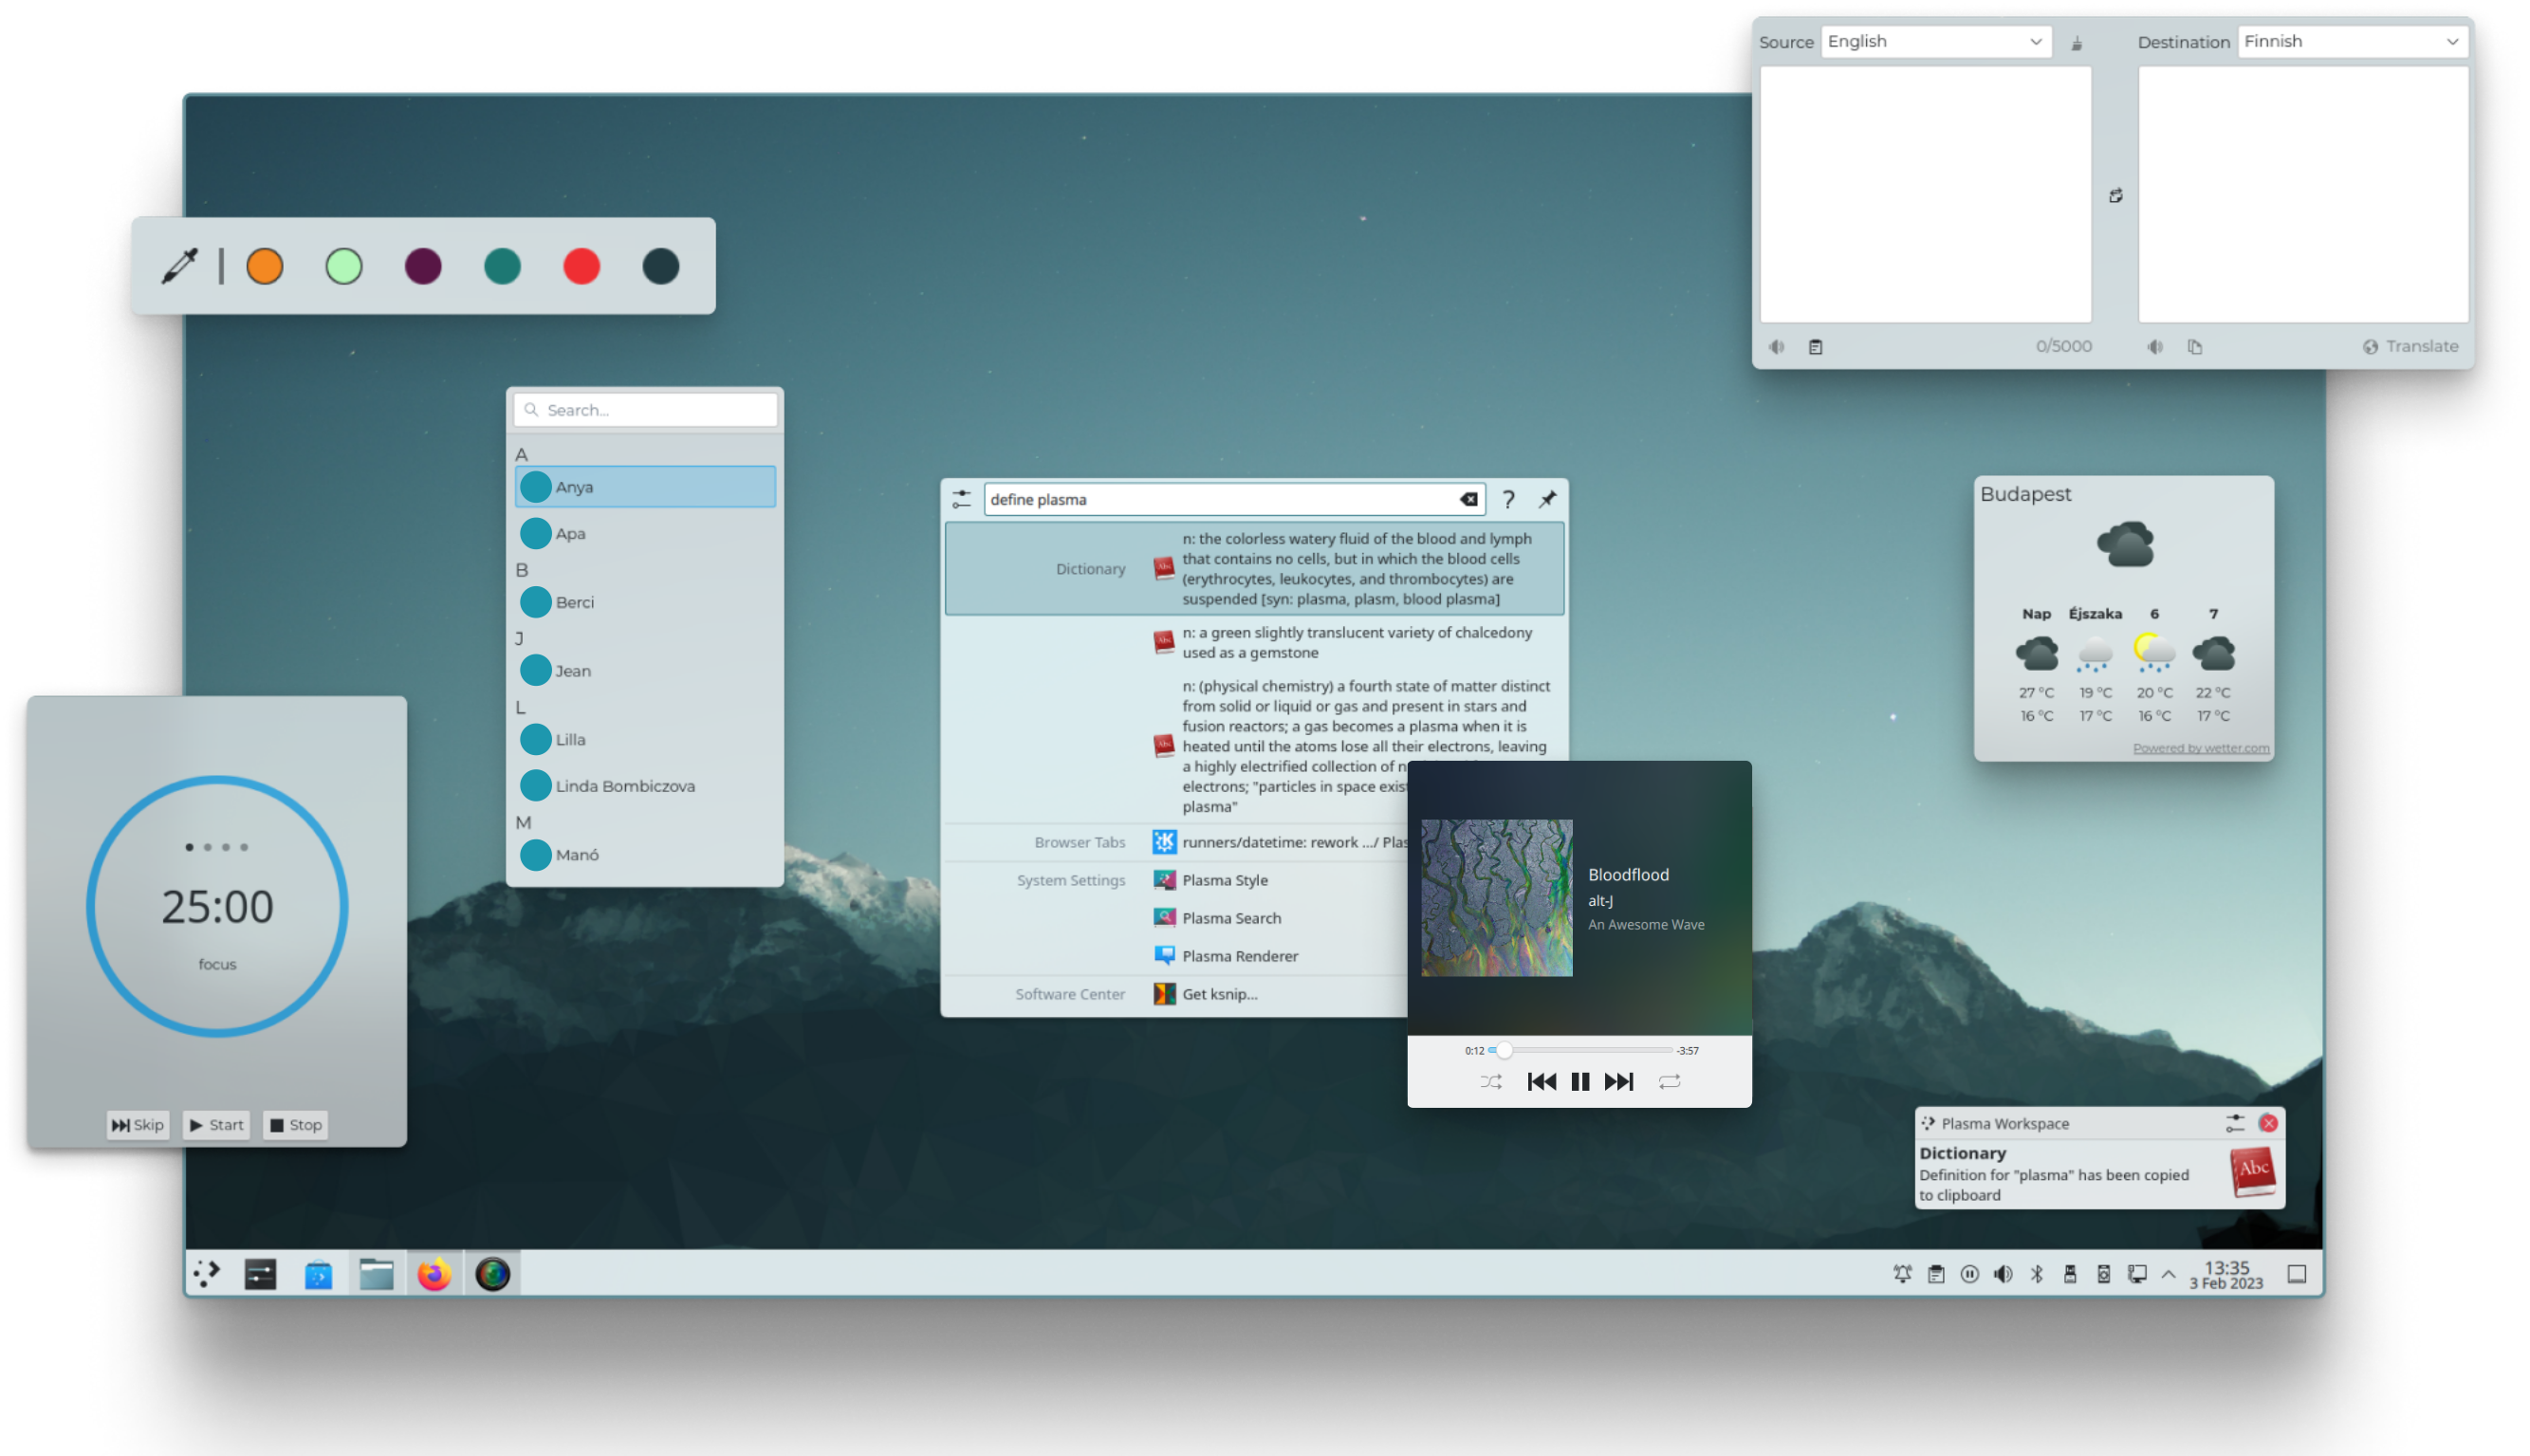Screen dimensions: 2530x1456
Task: Pause the Bloodflood track
Action: pos(1580,1082)
